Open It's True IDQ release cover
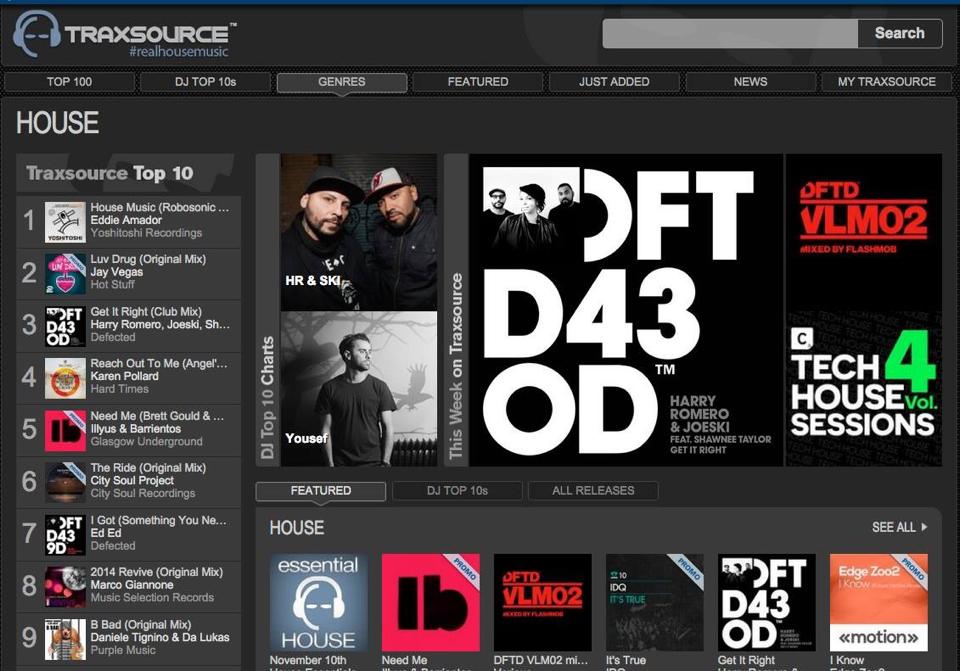This screenshot has height=671, width=960. pos(654,603)
